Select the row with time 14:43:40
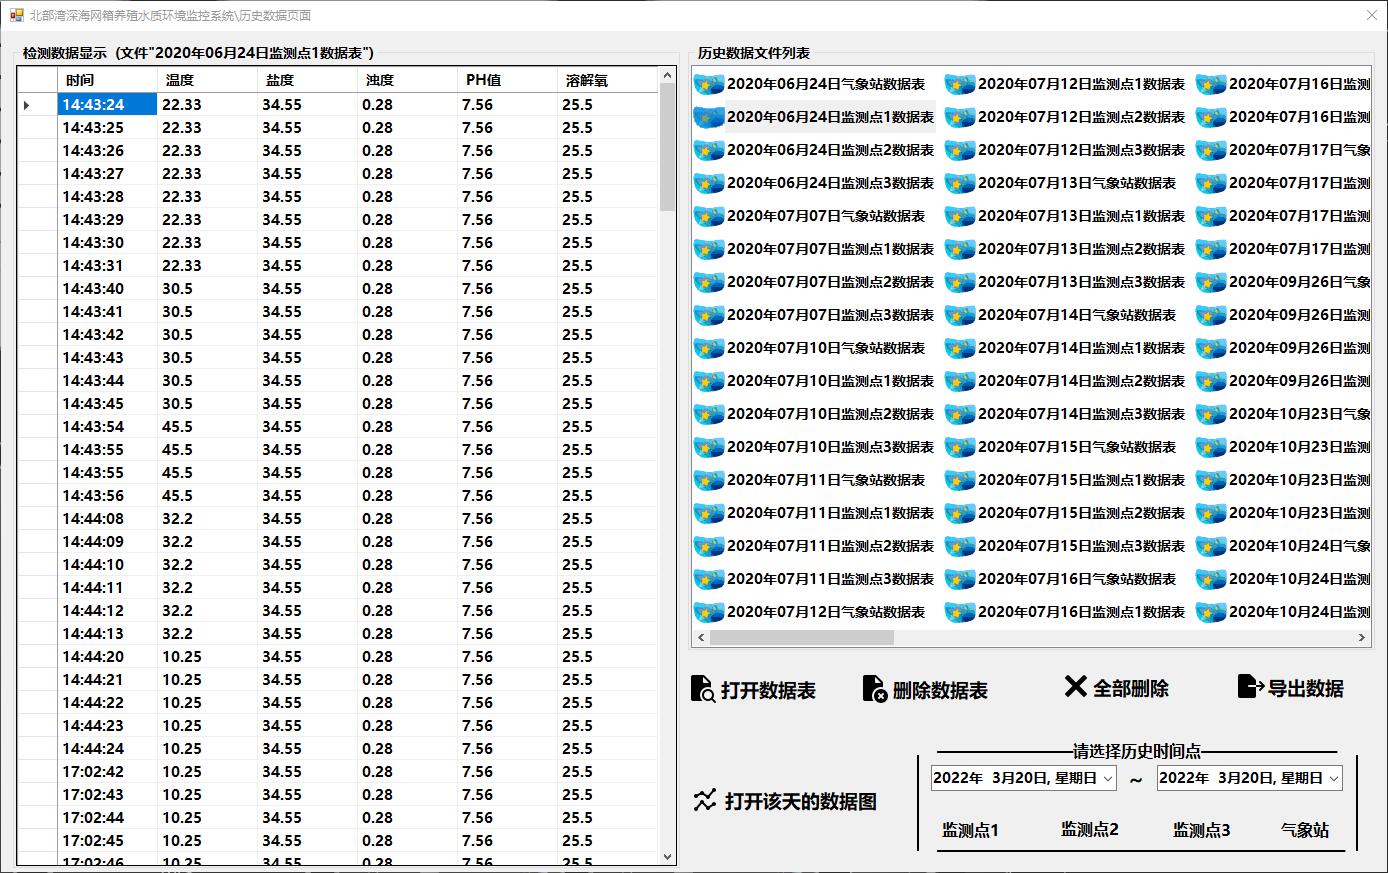The height and width of the screenshot is (873, 1388). coord(93,289)
